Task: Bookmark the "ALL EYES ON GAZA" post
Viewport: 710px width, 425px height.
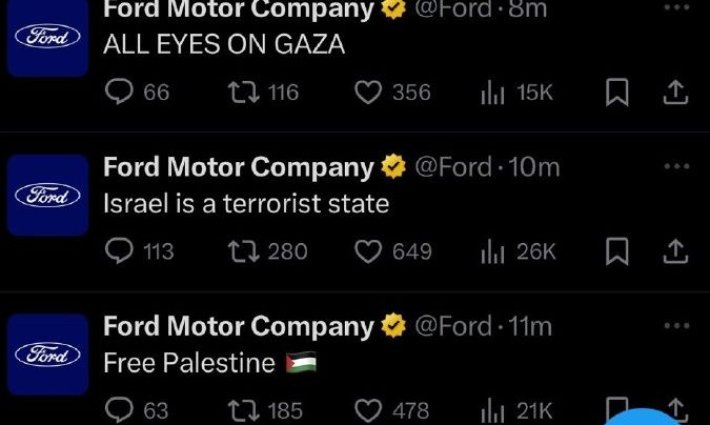Action: click(x=618, y=92)
